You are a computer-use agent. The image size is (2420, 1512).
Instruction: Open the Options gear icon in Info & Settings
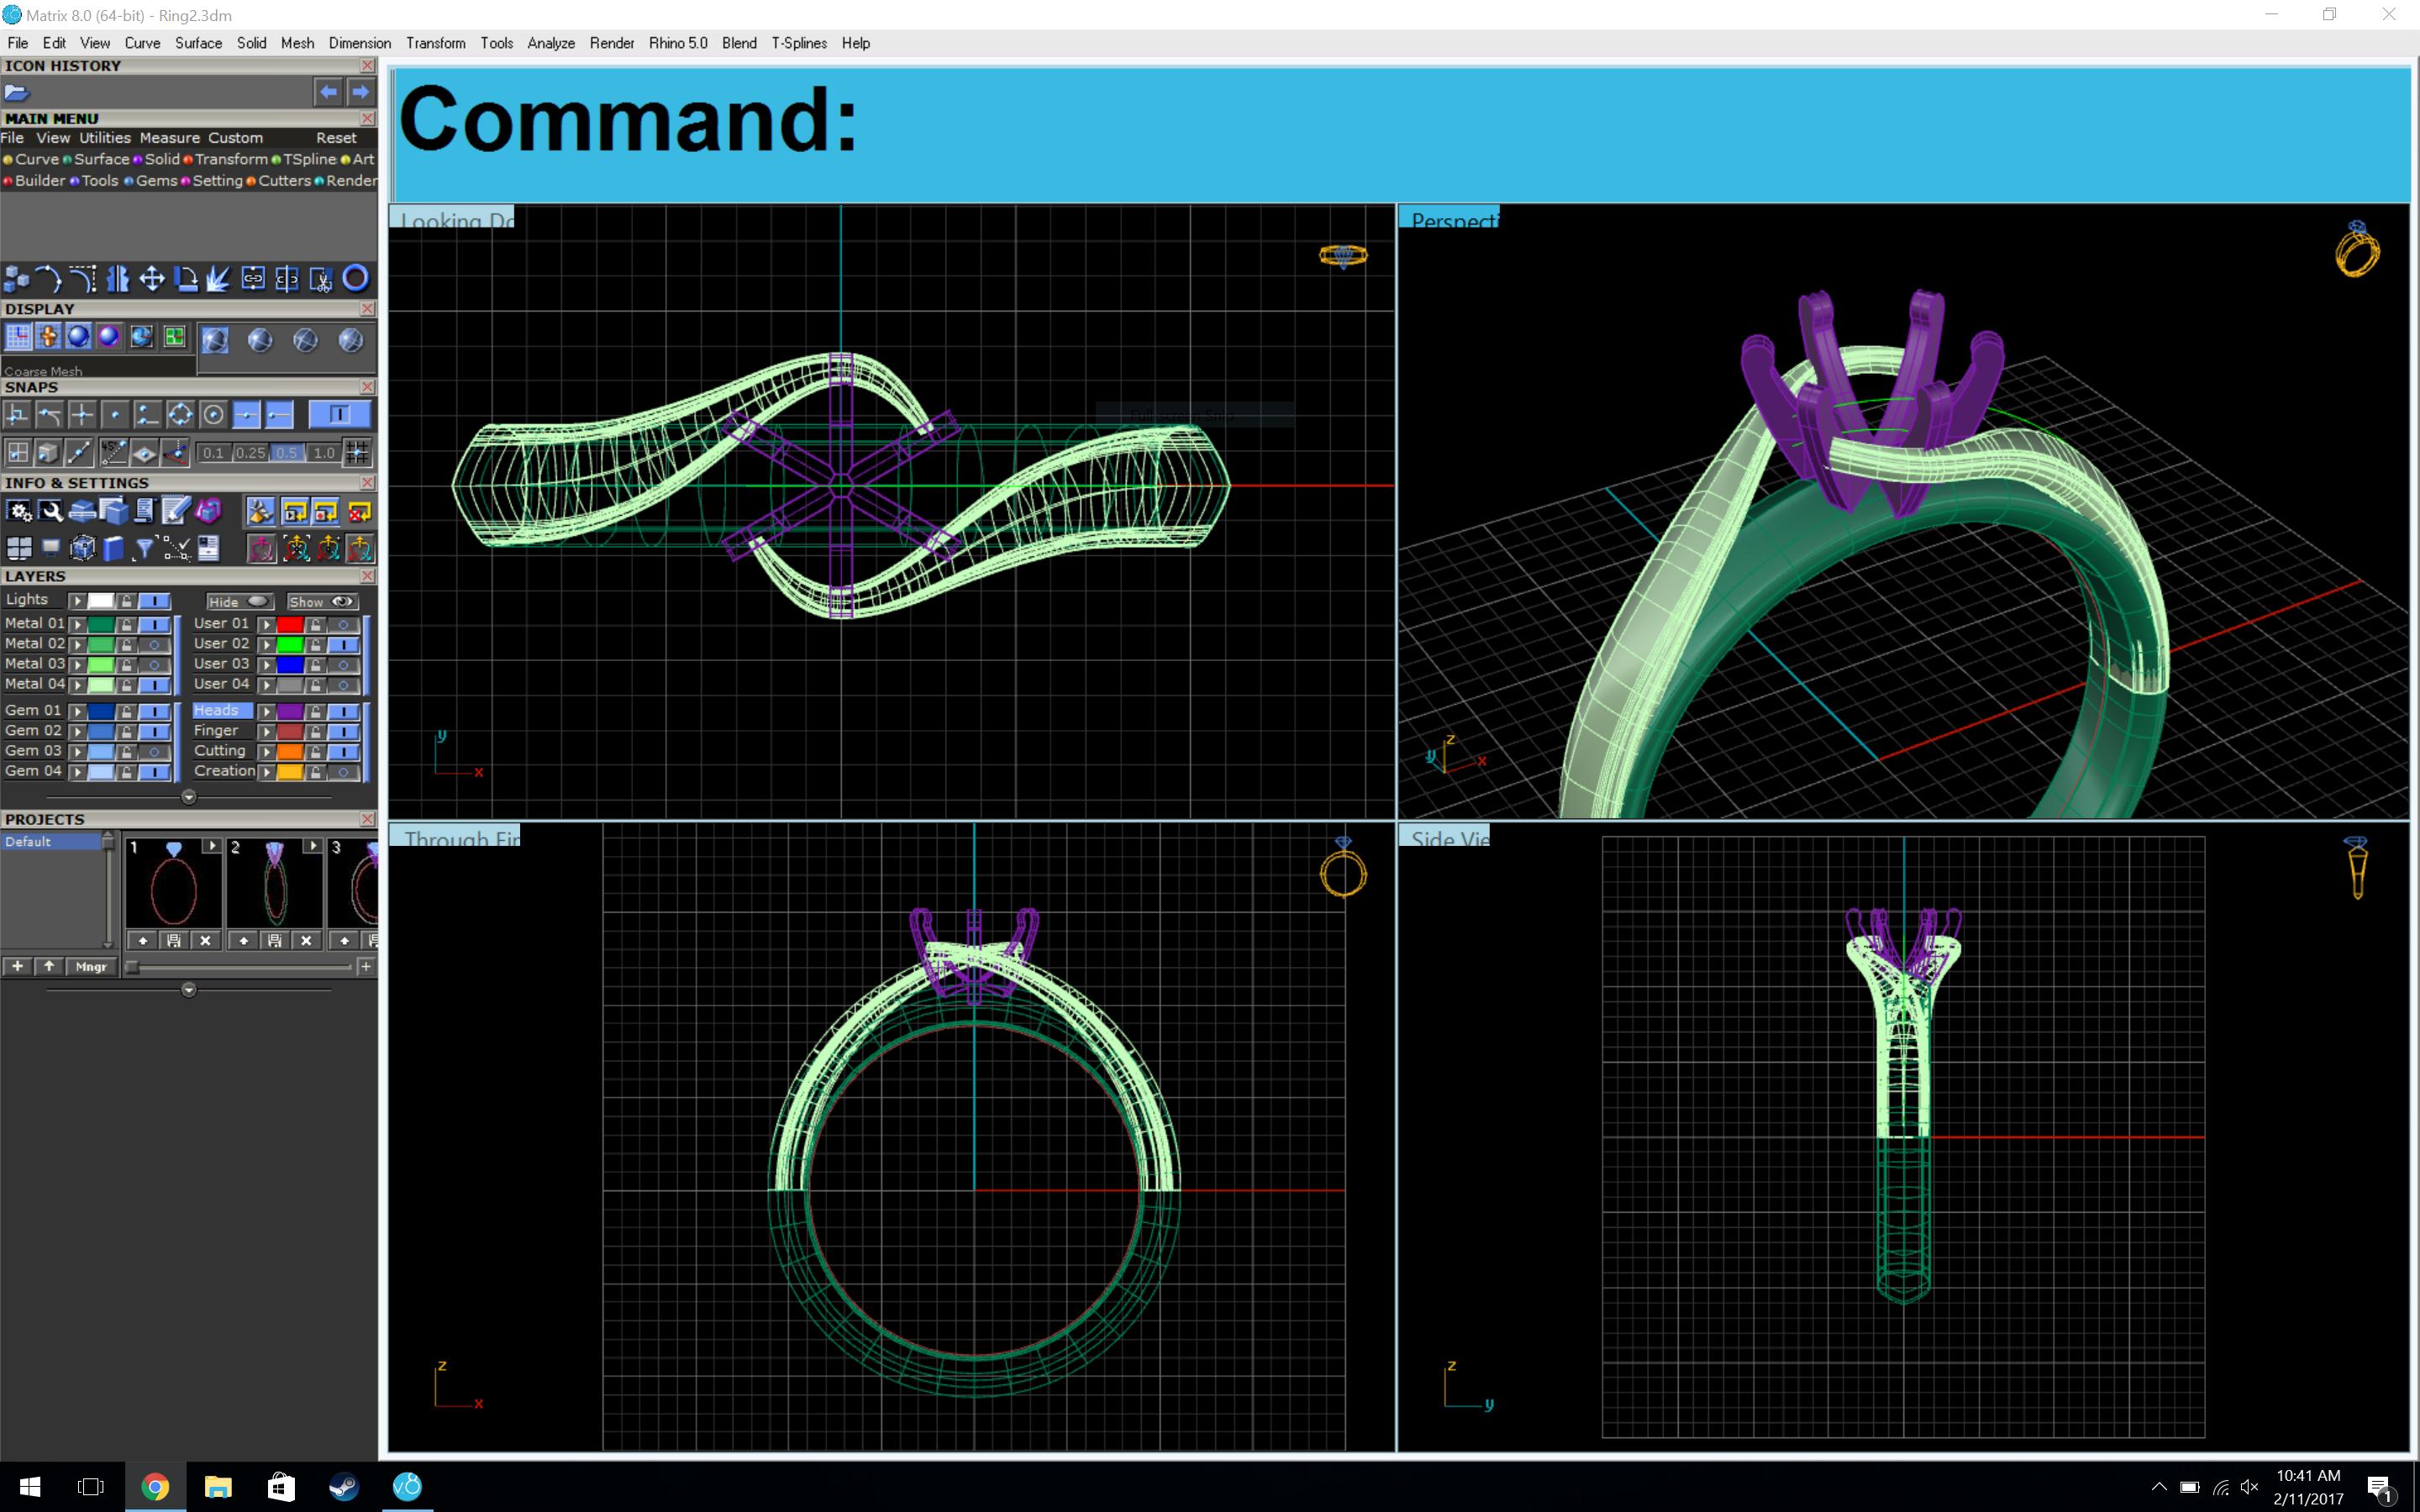tap(20, 509)
